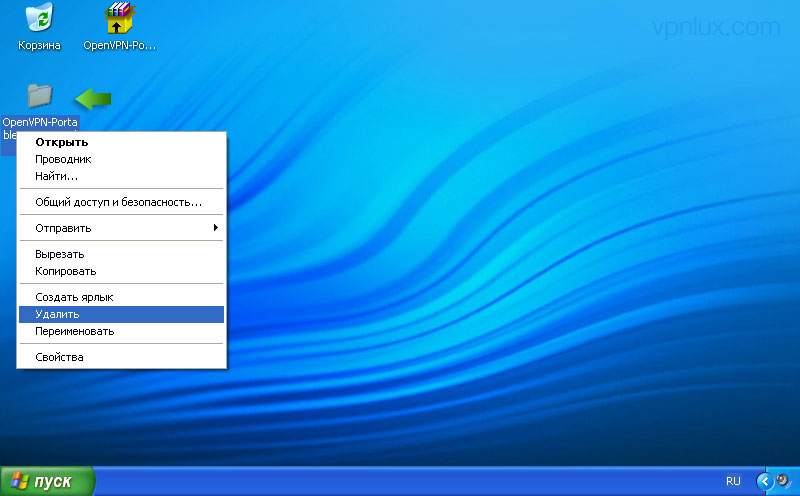This screenshot has width=800, height=496.
Task: Select Копировать to copy the folder
Action: coord(65,271)
